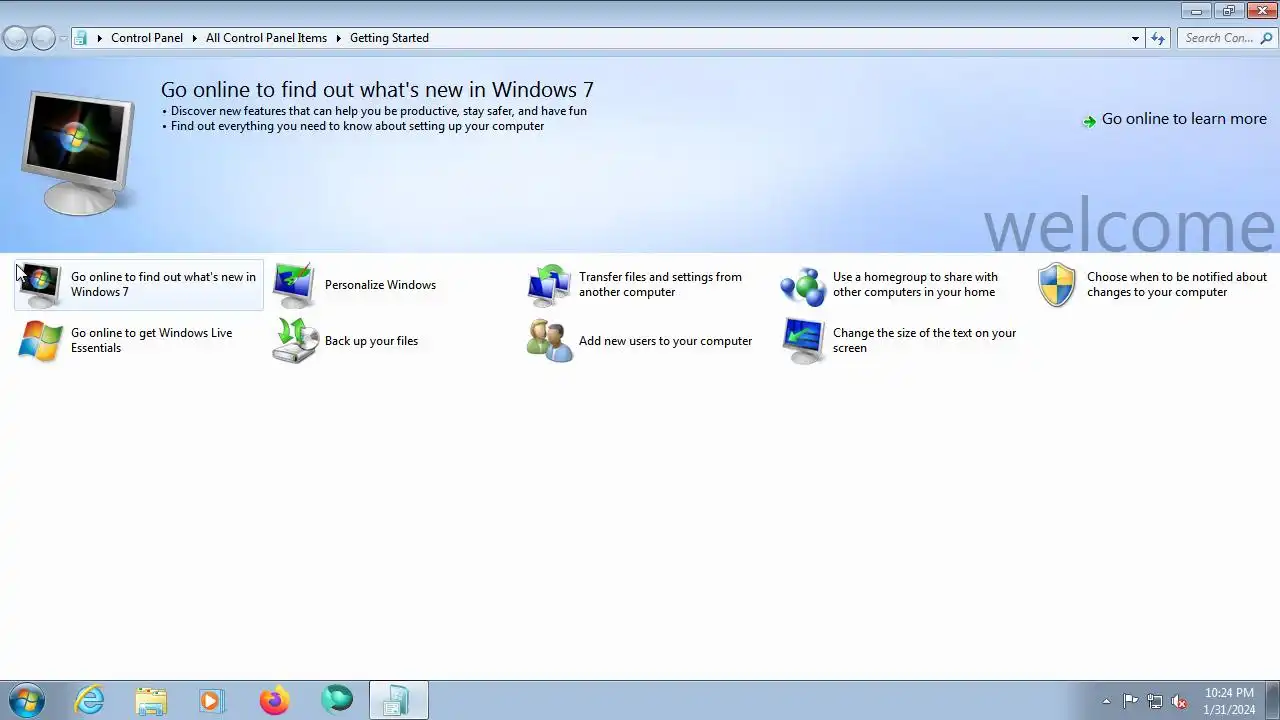Launch Firefox from the taskbar
Viewport: 1280px width, 720px height.
[274, 700]
